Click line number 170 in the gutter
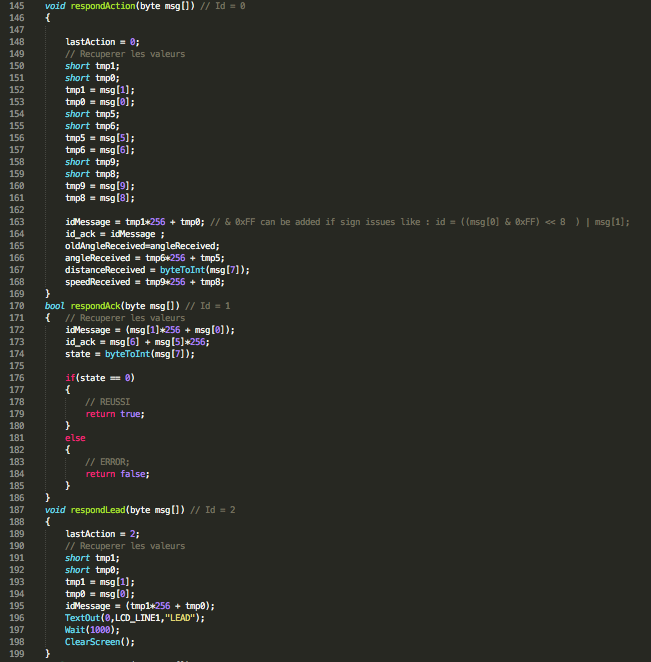651x662 pixels. [17, 306]
